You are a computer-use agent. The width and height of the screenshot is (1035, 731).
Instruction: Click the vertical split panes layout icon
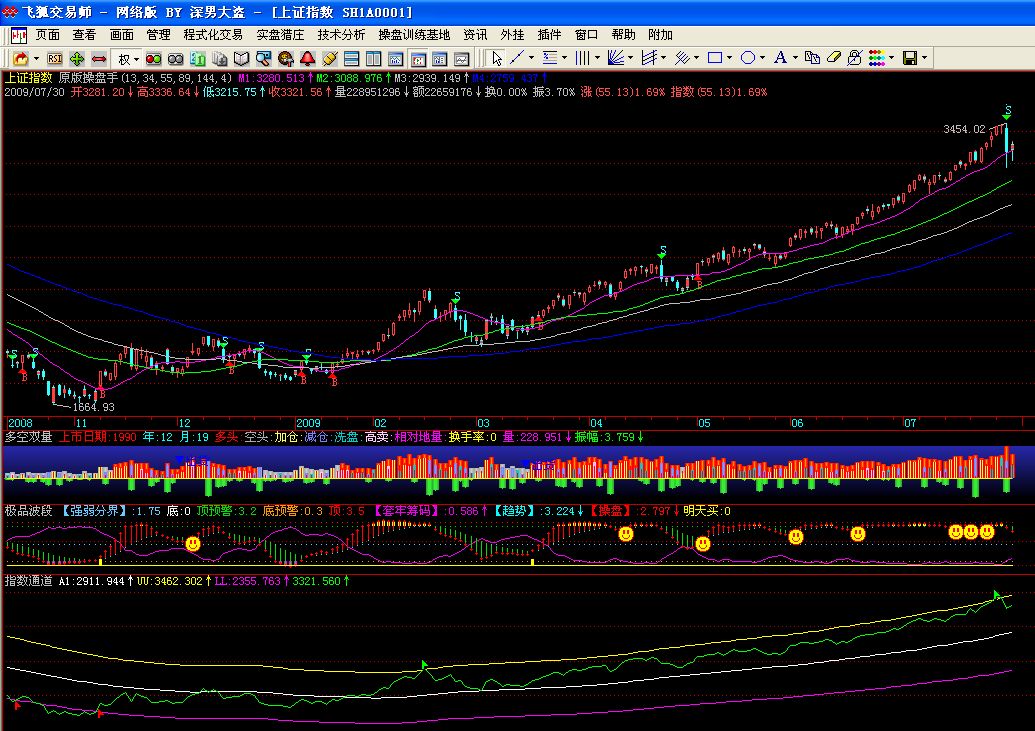(x=374, y=59)
